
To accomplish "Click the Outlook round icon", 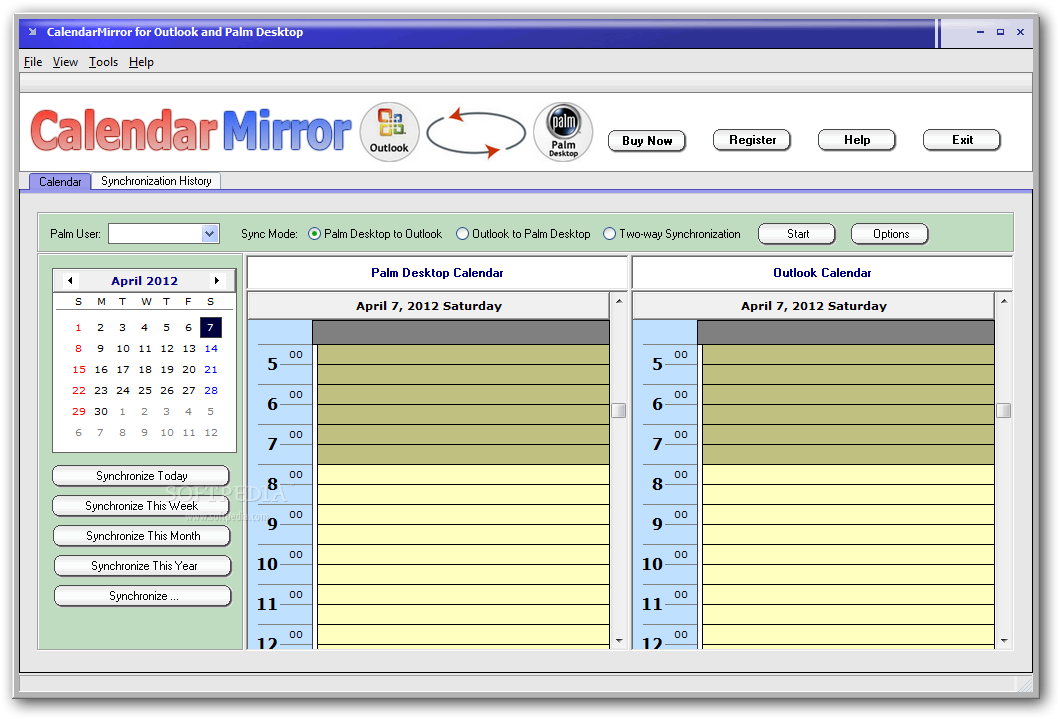I will point(389,132).
